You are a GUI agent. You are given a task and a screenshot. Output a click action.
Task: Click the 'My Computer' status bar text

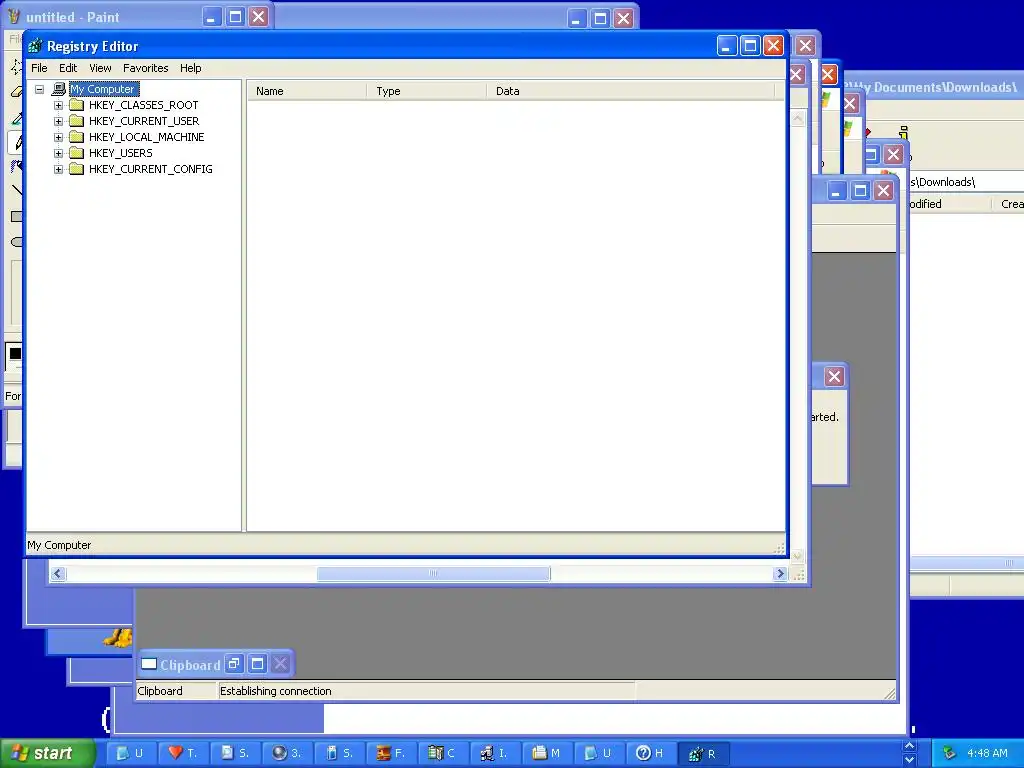[59, 545]
